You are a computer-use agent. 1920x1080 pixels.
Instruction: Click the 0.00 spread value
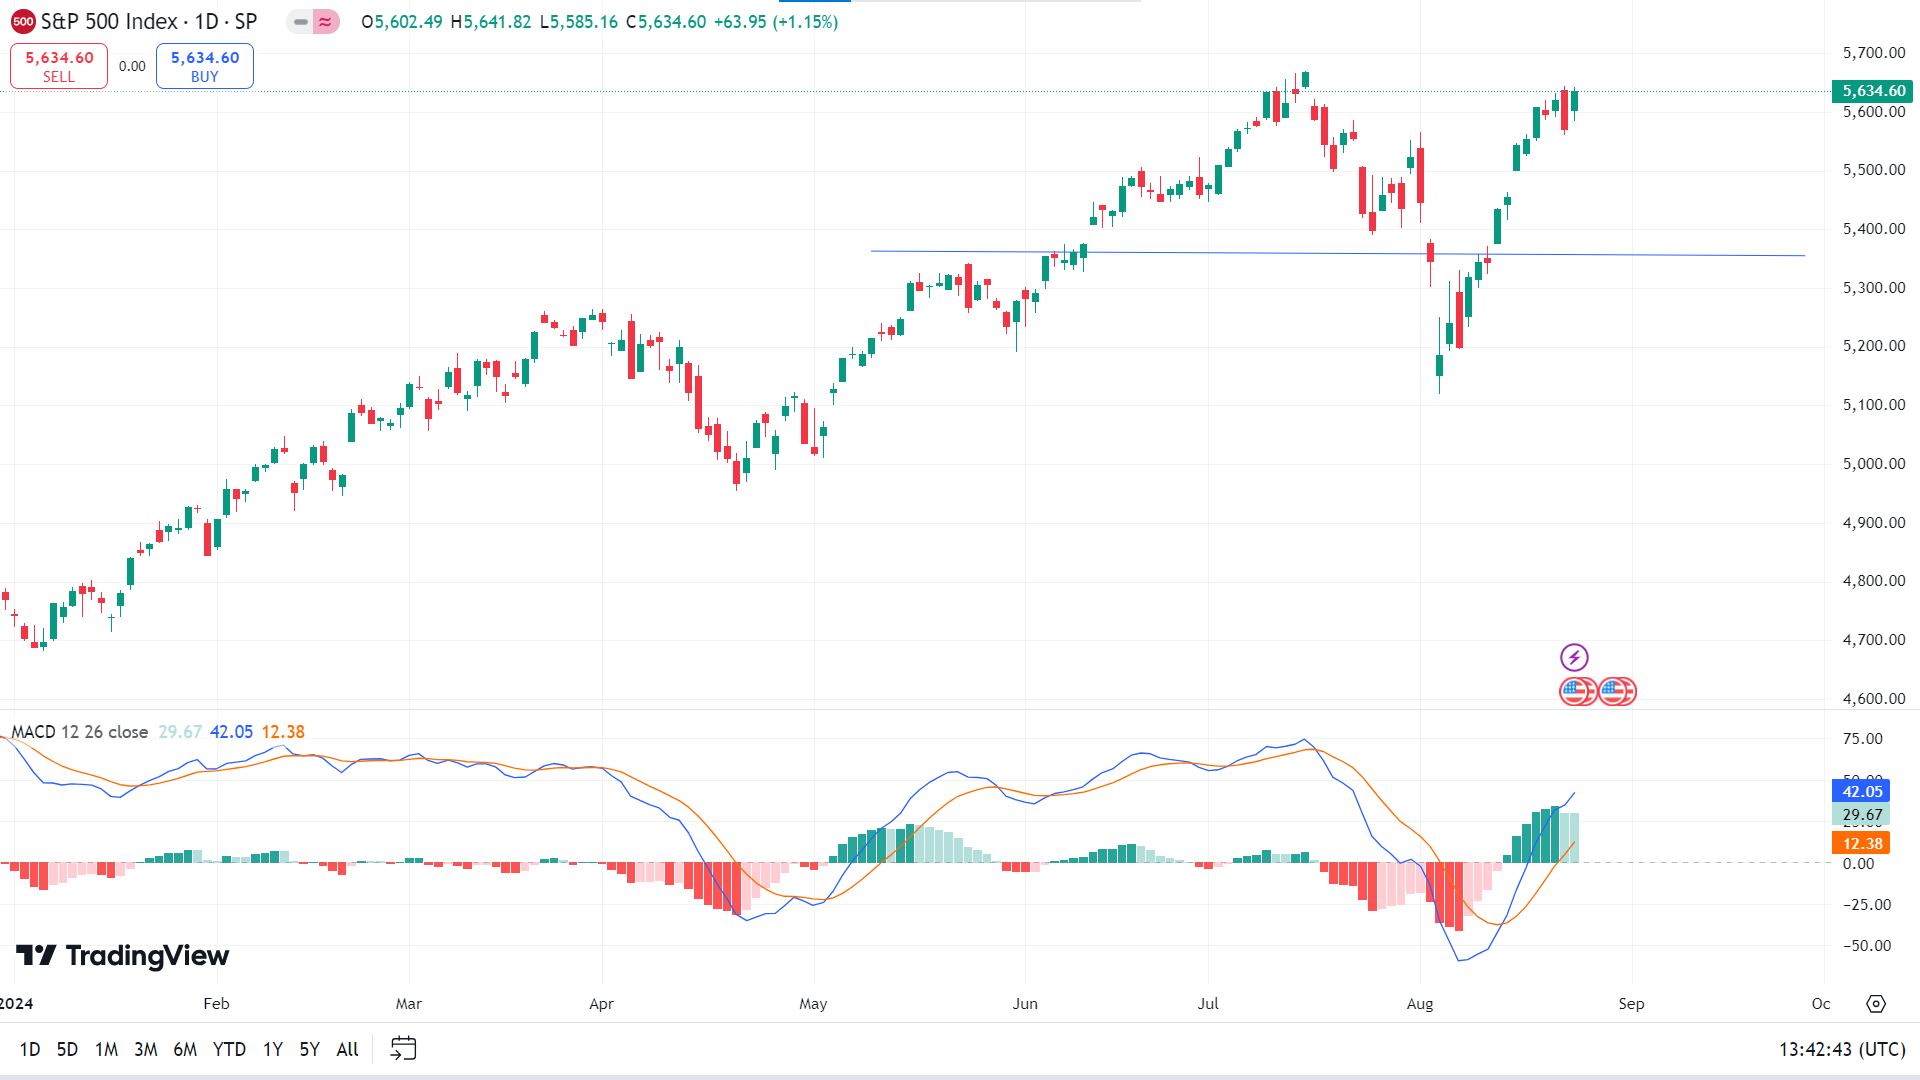click(132, 66)
